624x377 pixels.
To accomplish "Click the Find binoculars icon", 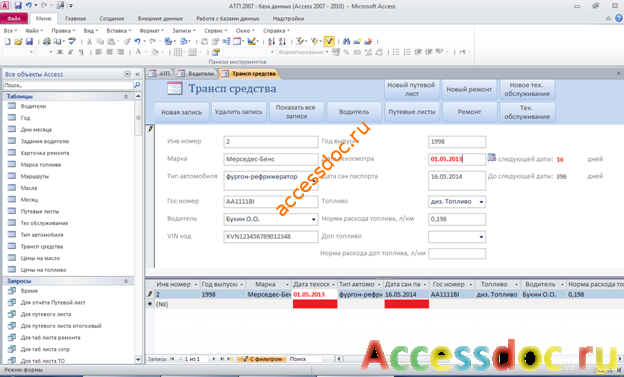I will tap(346, 41).
